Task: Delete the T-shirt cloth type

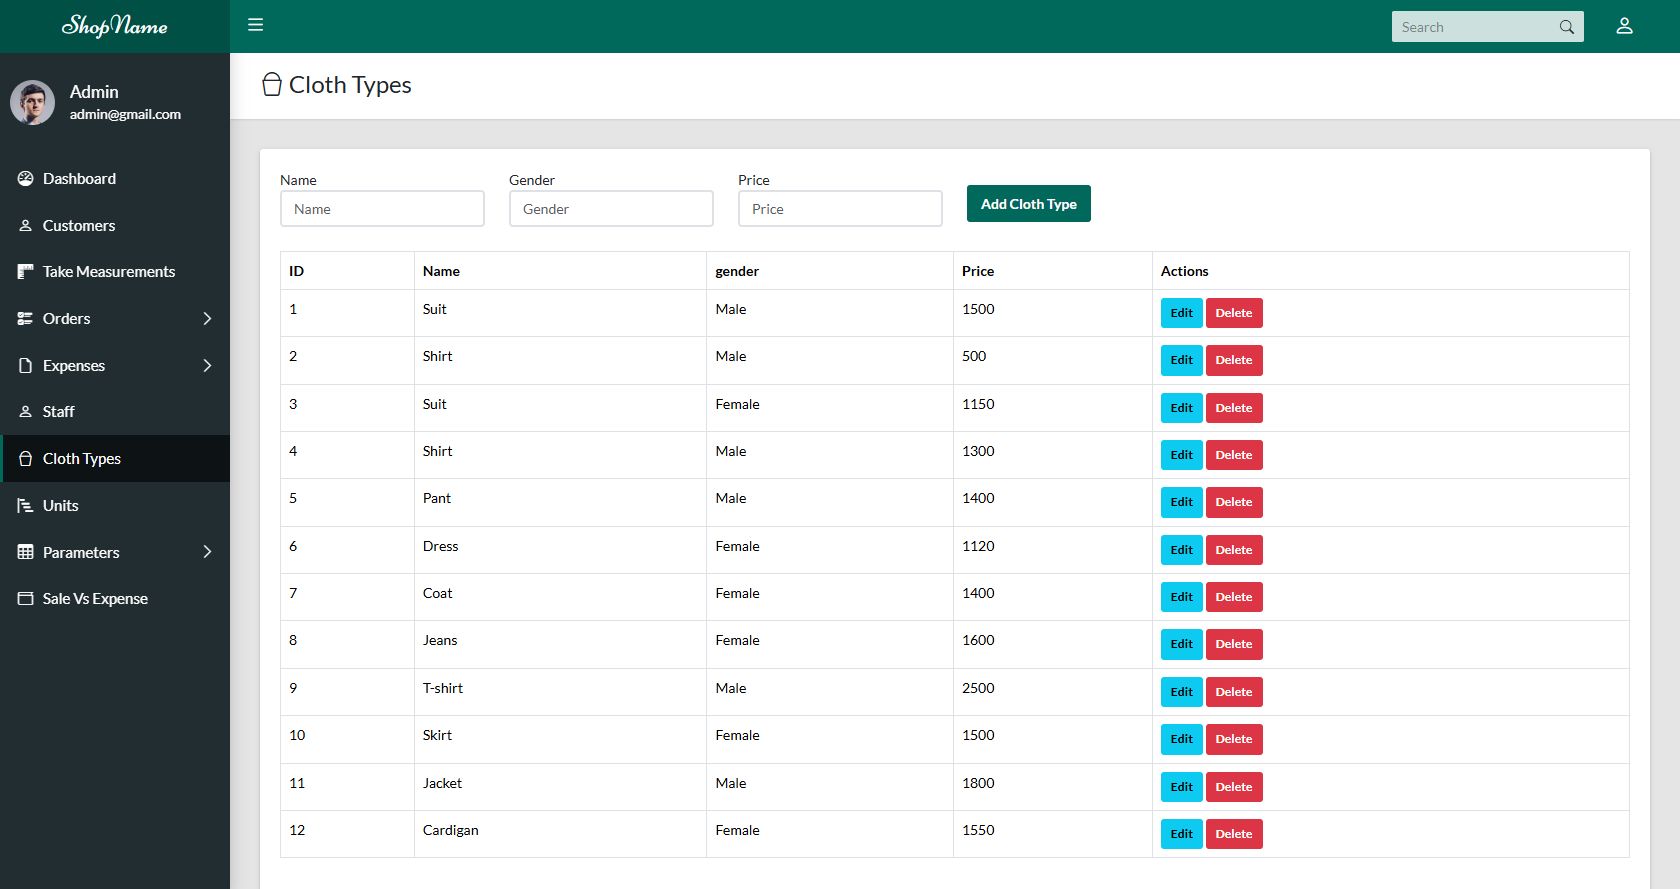Action: pos(1233,692)
